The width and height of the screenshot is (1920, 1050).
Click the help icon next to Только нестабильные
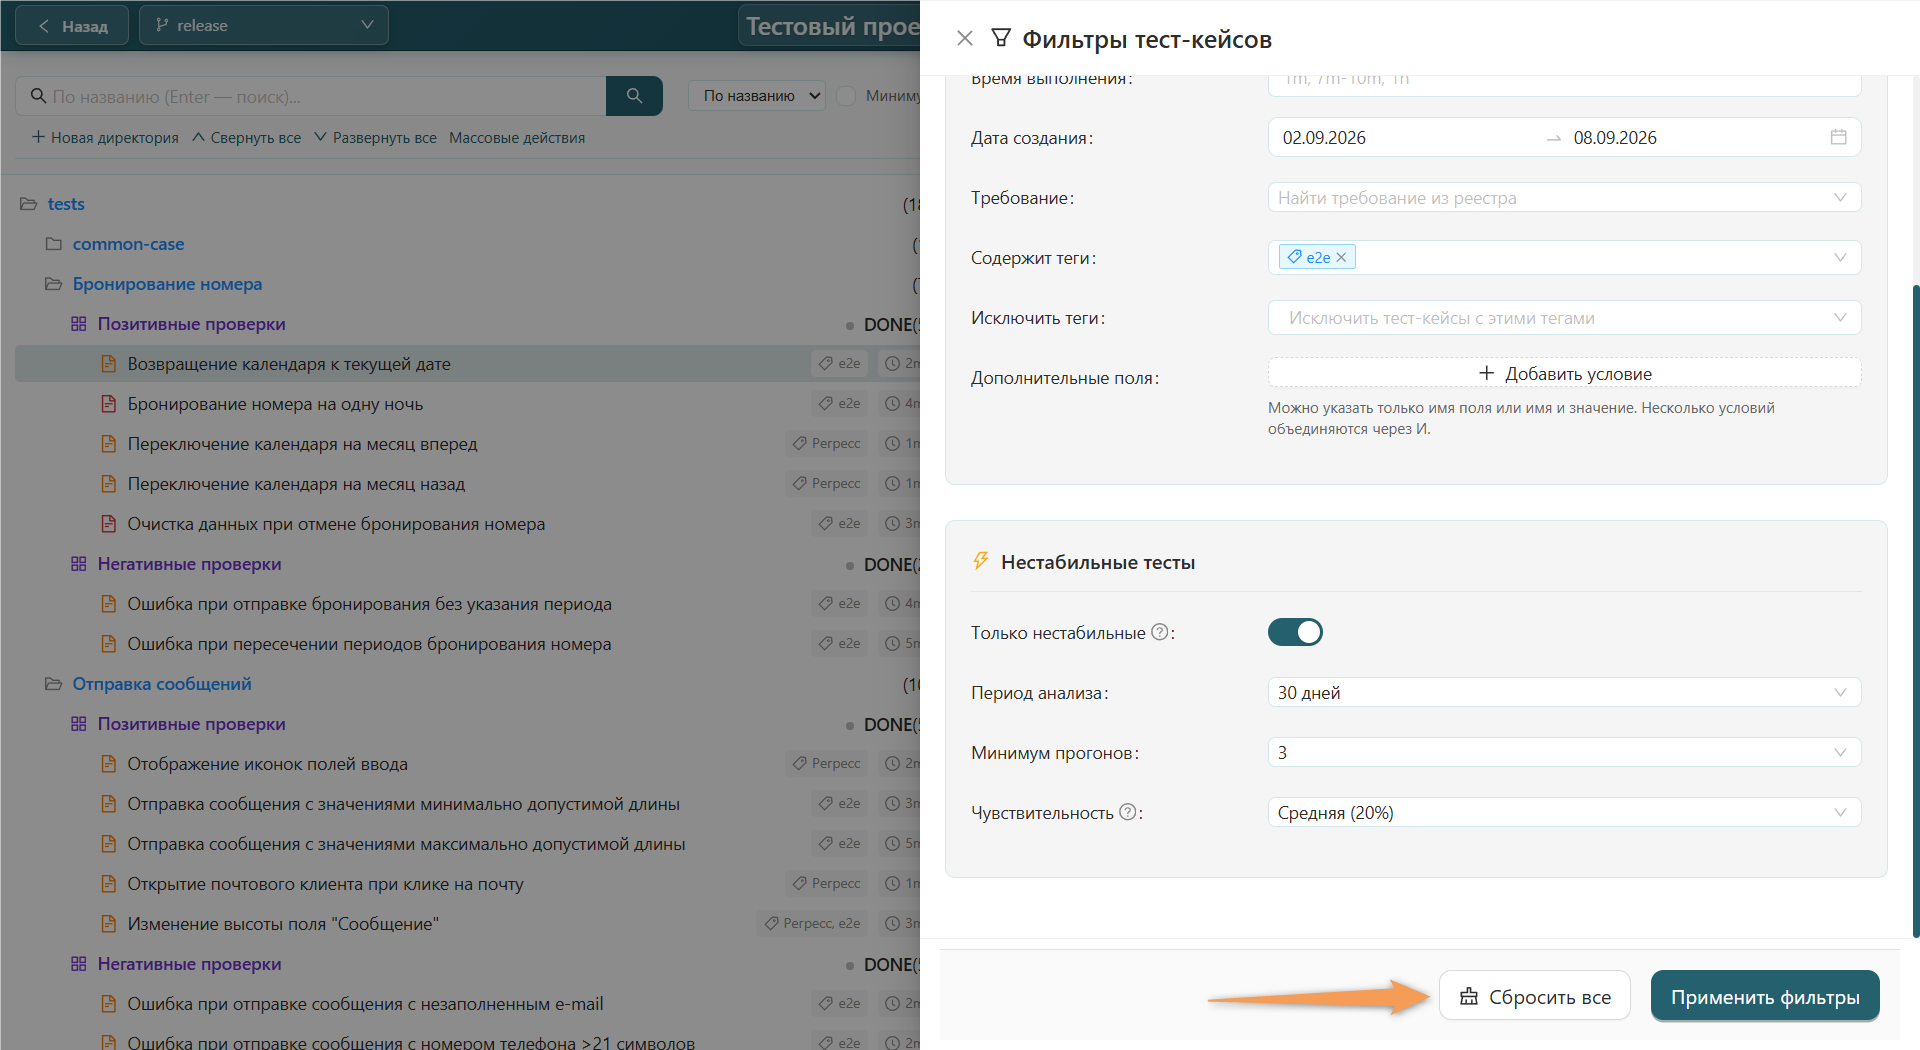tap(1159, 632)
